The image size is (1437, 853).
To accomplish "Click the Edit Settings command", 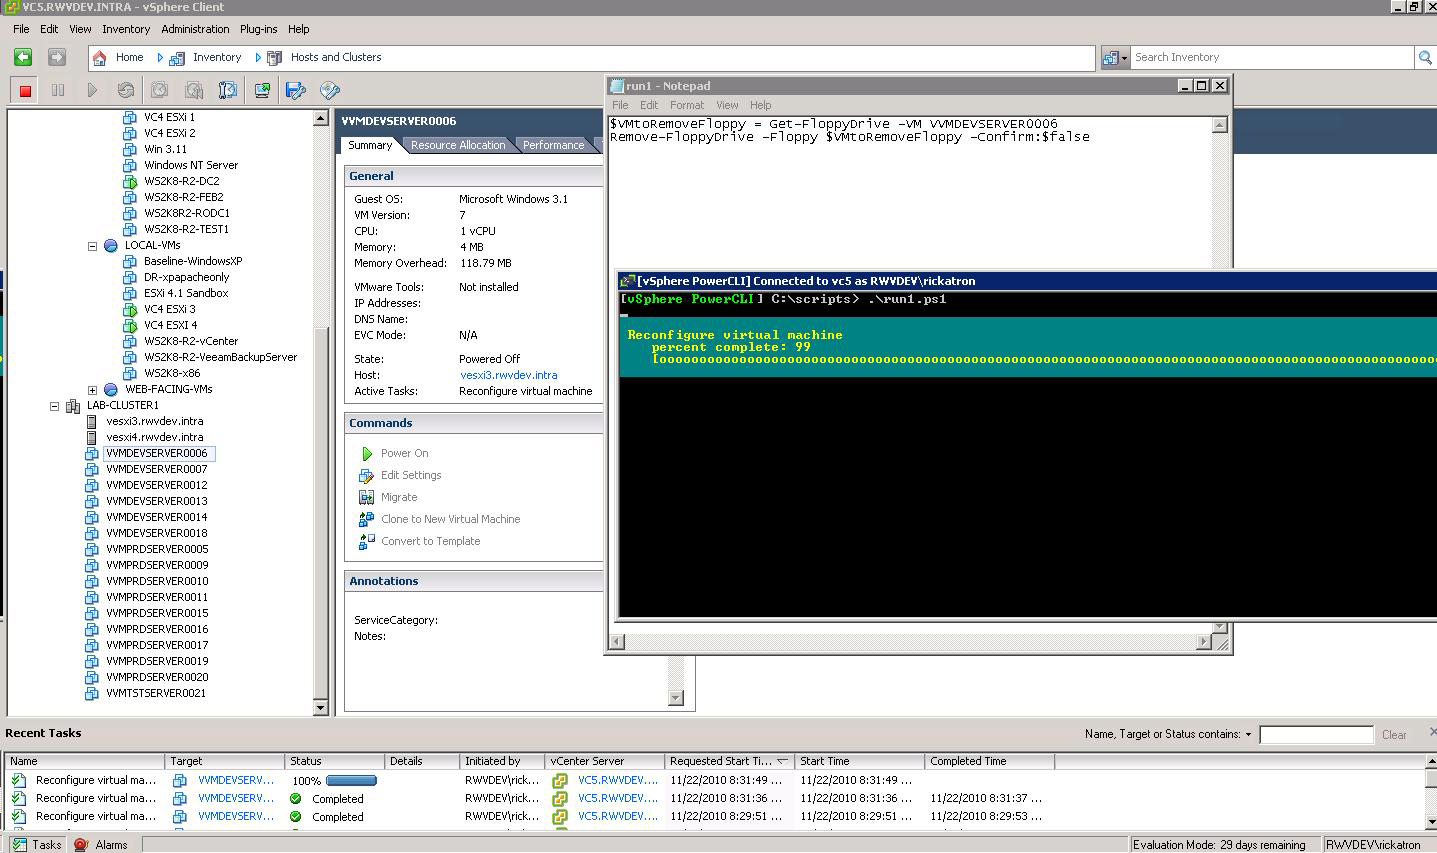I will [x=411, y=475].
